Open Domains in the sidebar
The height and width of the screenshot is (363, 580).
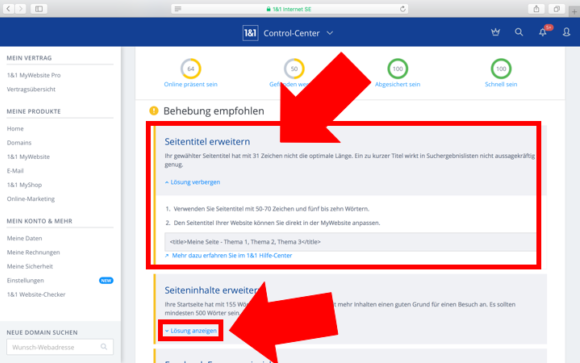19,142
